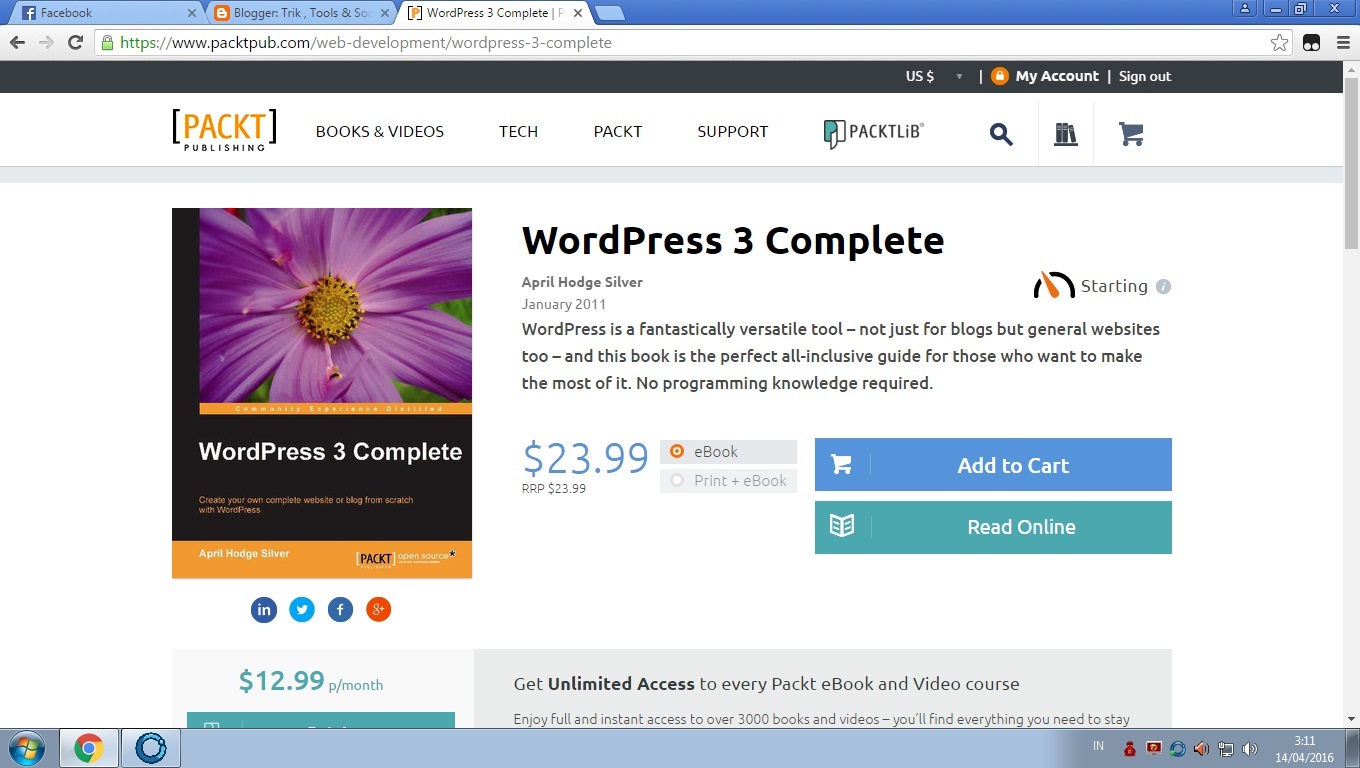Open the Tech menu
1360x768 pixels.
pos(518,131)
